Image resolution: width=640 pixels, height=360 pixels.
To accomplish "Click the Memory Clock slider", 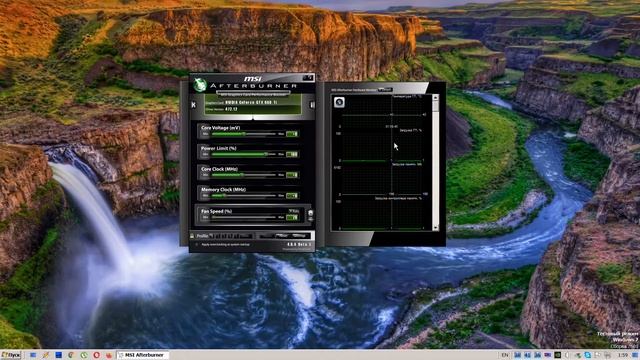I will tap(244, 196).
